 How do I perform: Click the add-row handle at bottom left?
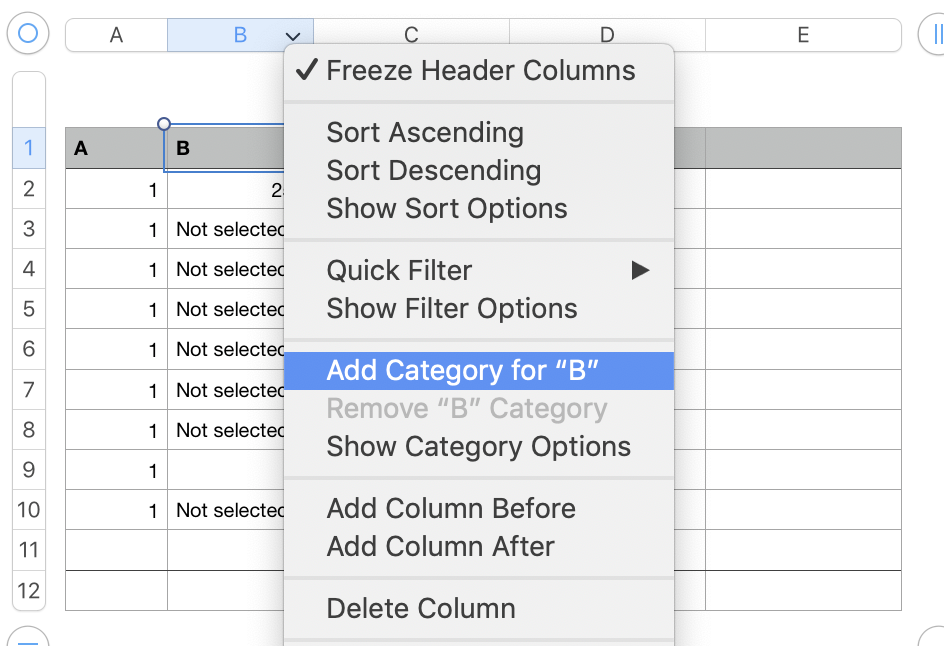point(28,638)
